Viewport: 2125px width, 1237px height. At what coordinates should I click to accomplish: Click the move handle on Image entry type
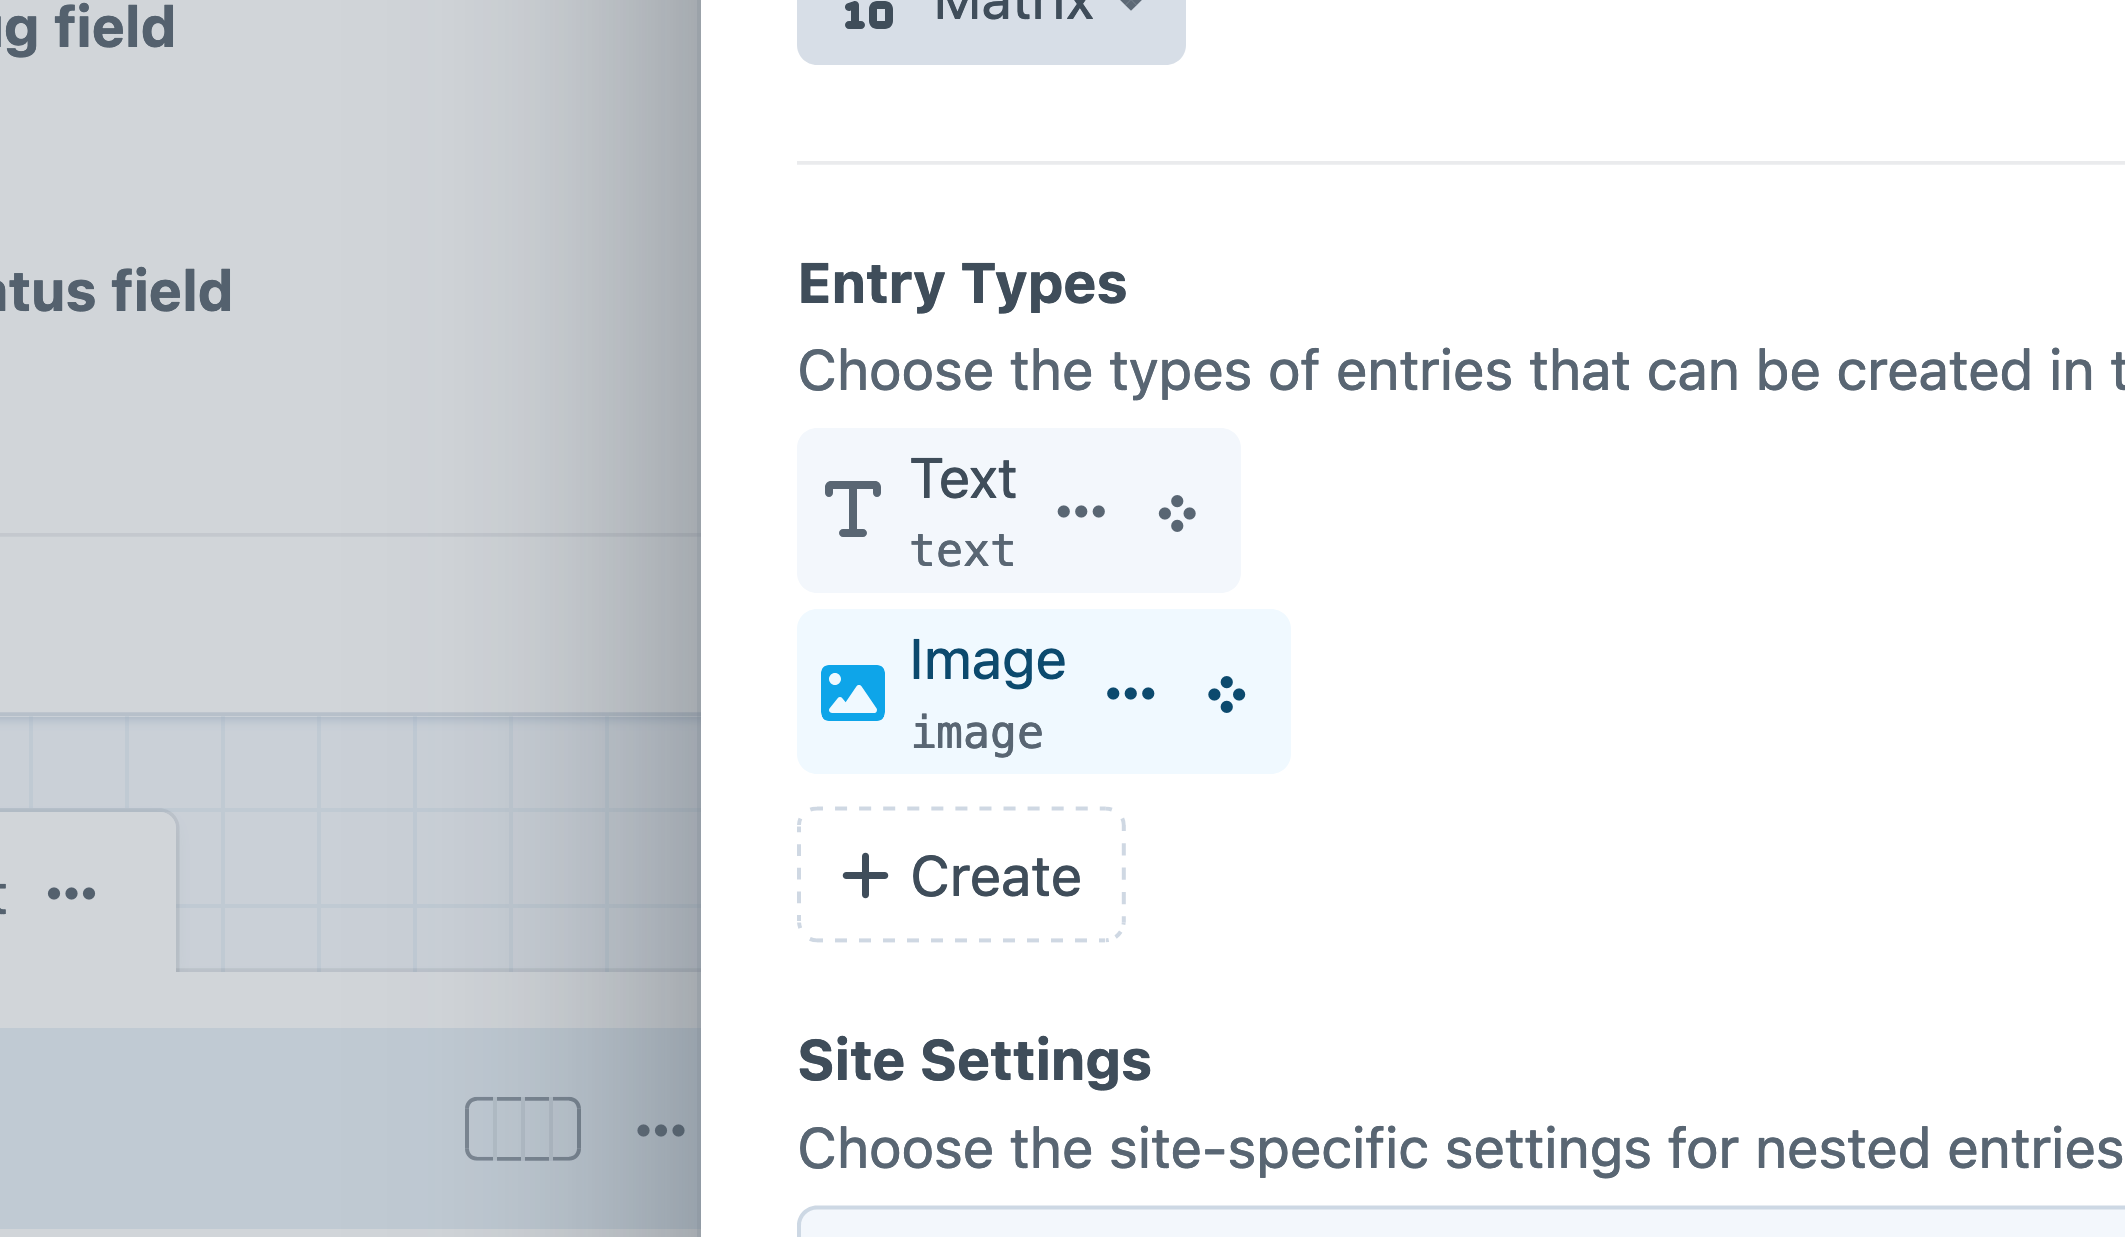[x=1226, y=694]
